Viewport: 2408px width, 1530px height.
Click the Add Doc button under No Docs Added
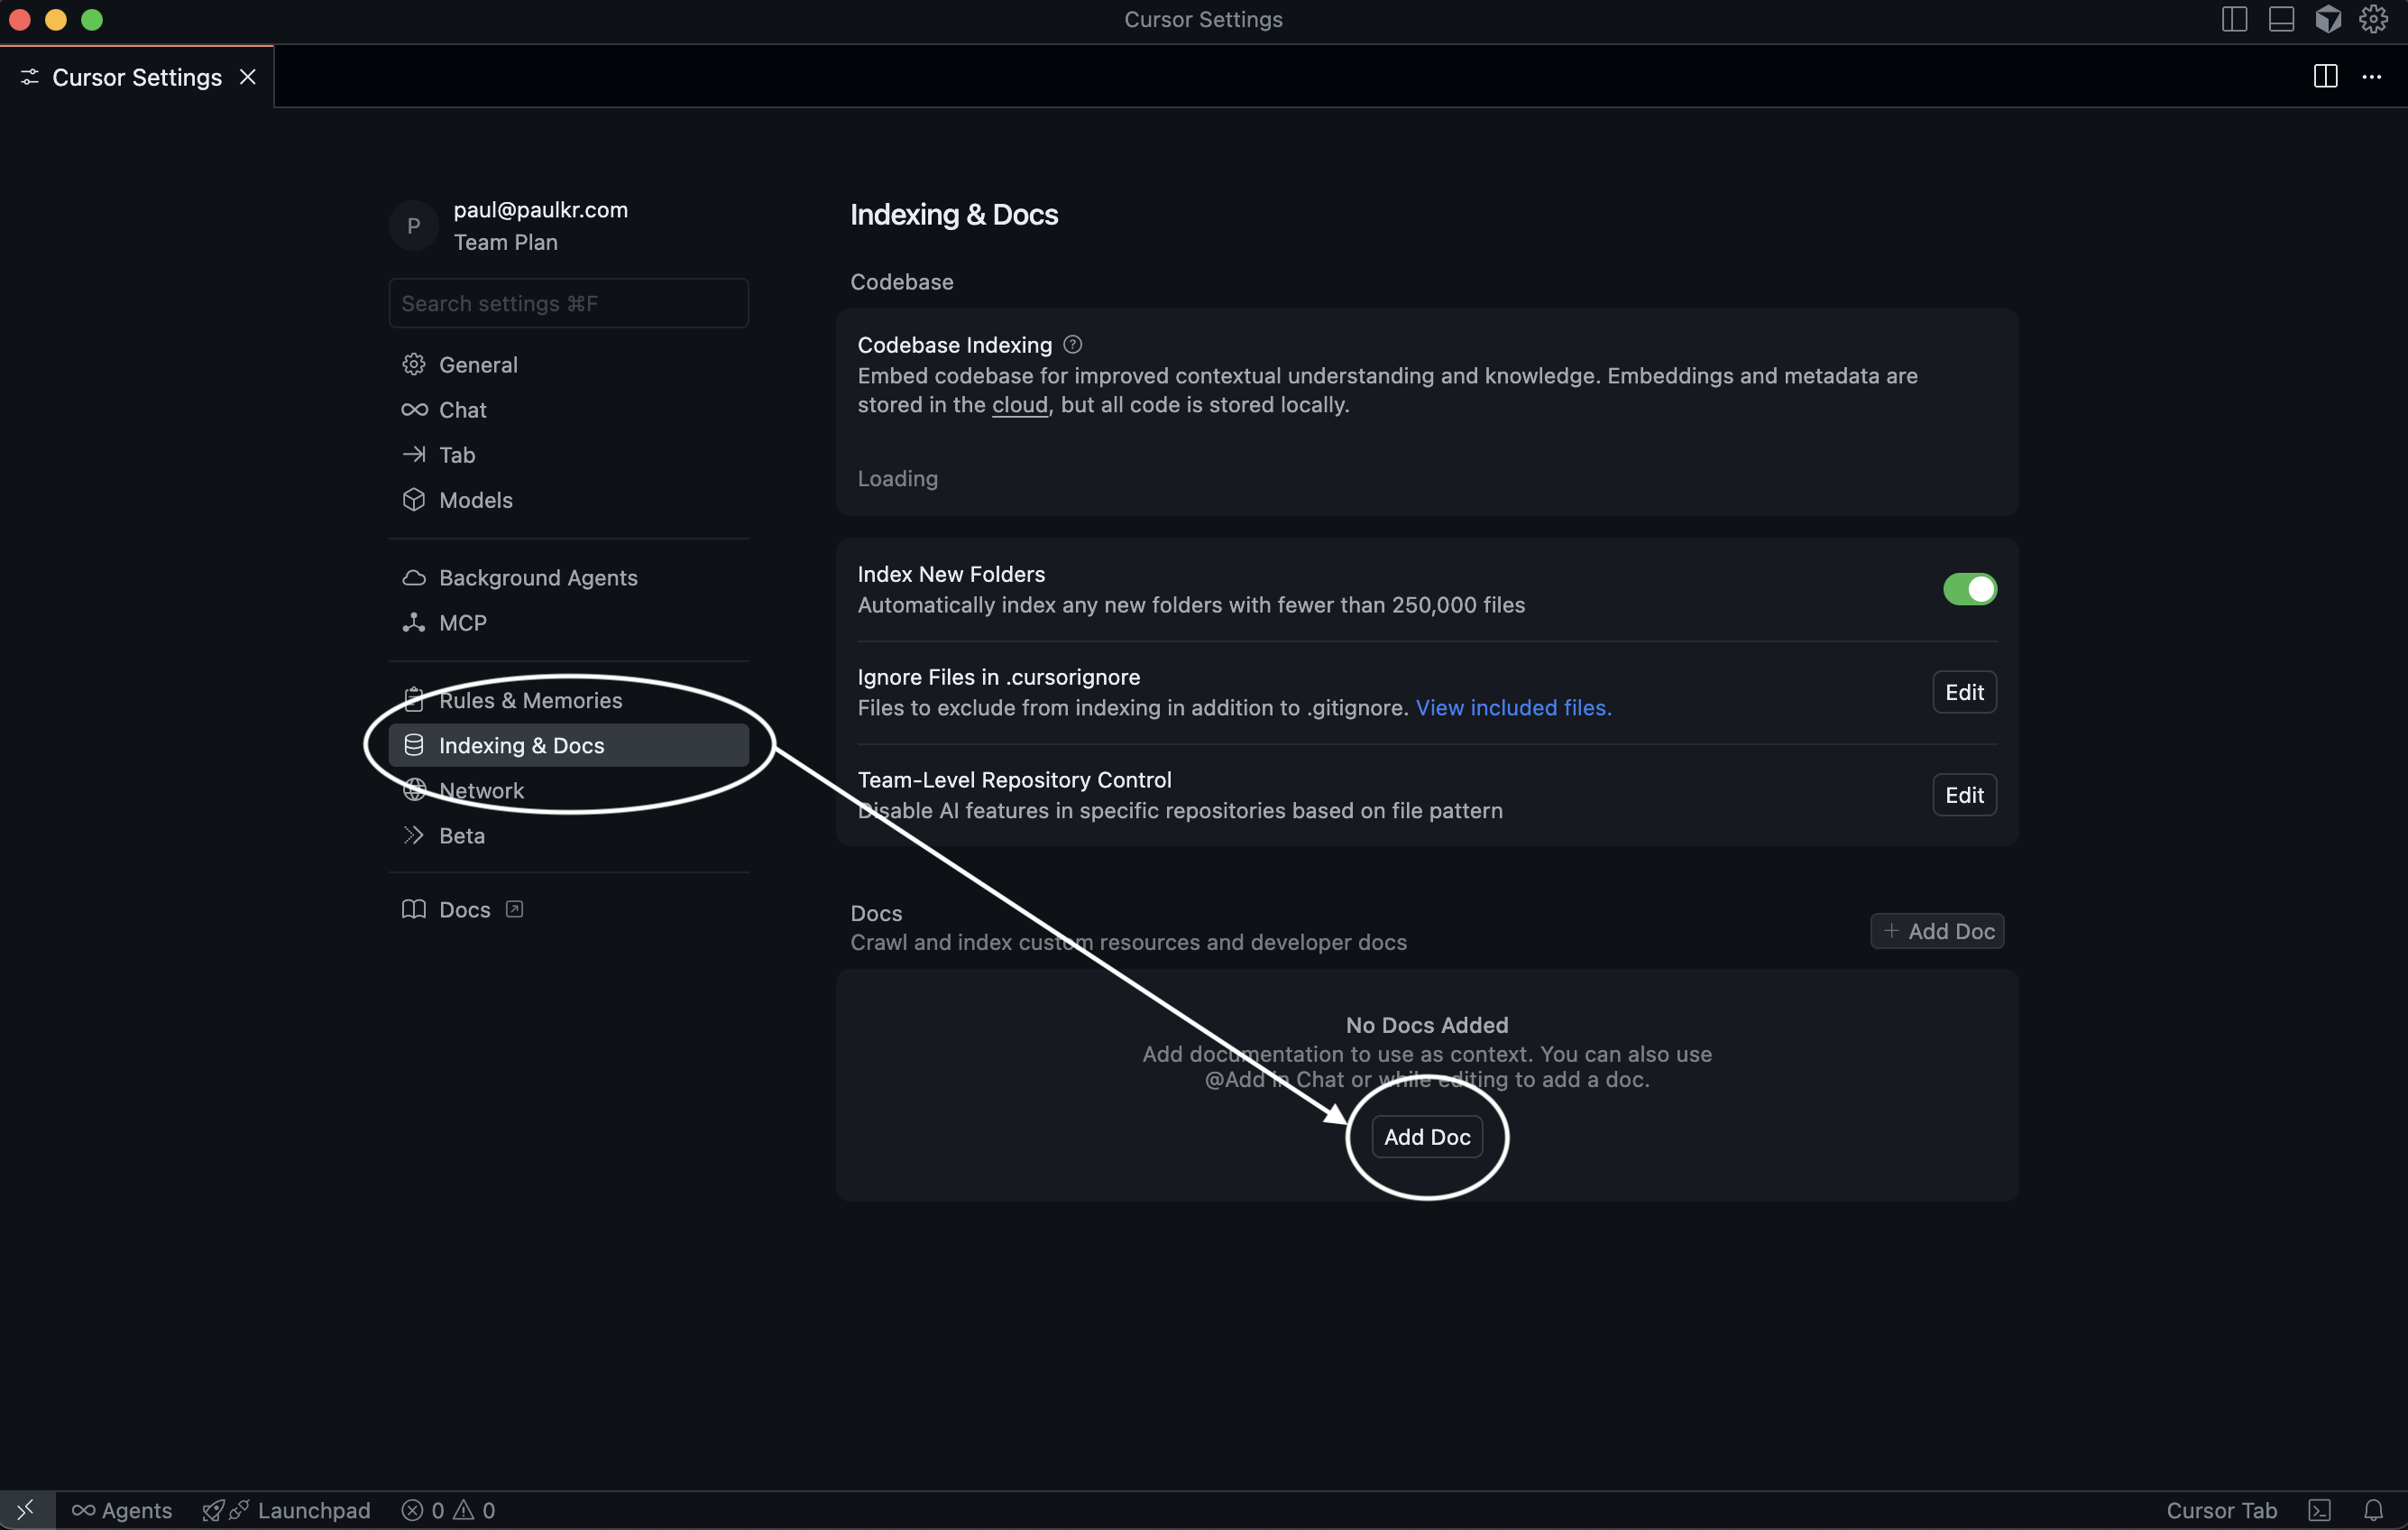[1426, 1137]
